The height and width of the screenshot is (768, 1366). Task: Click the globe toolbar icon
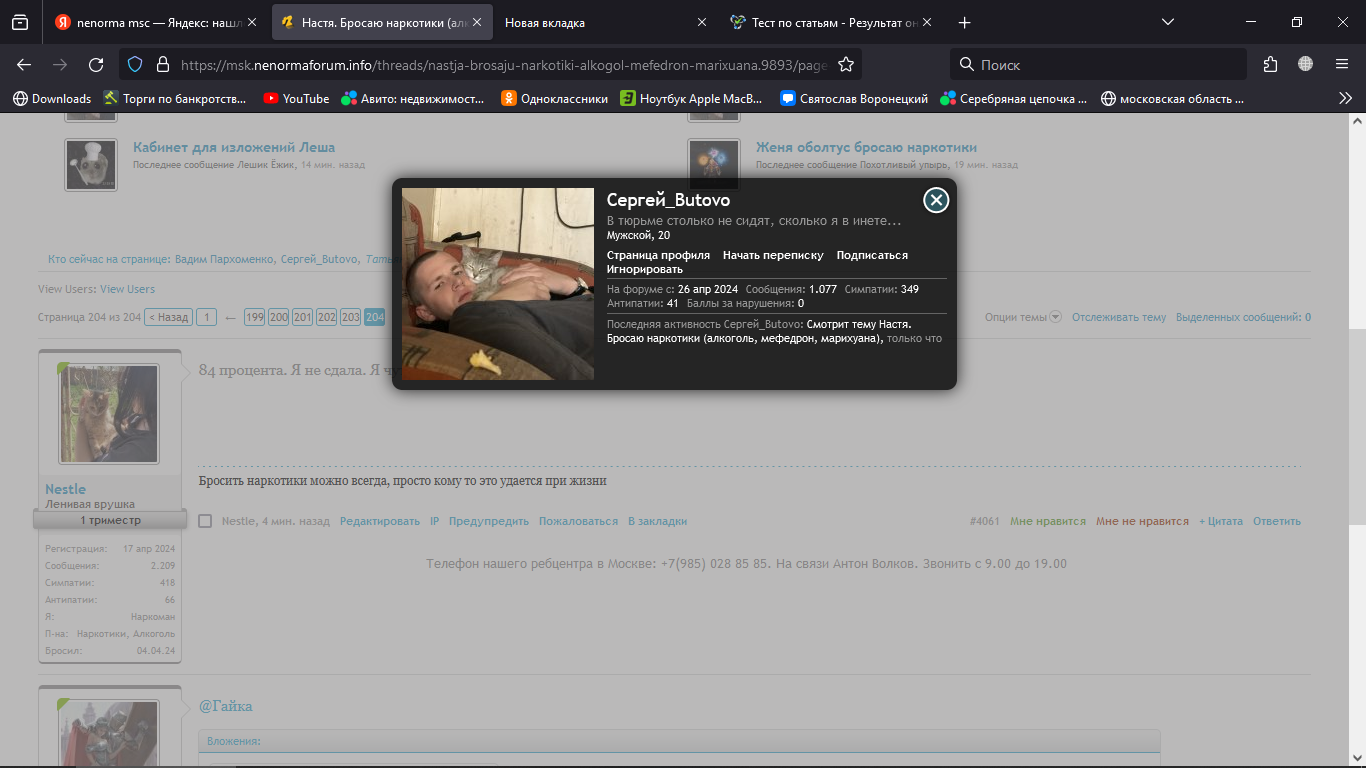point(1306,65)
